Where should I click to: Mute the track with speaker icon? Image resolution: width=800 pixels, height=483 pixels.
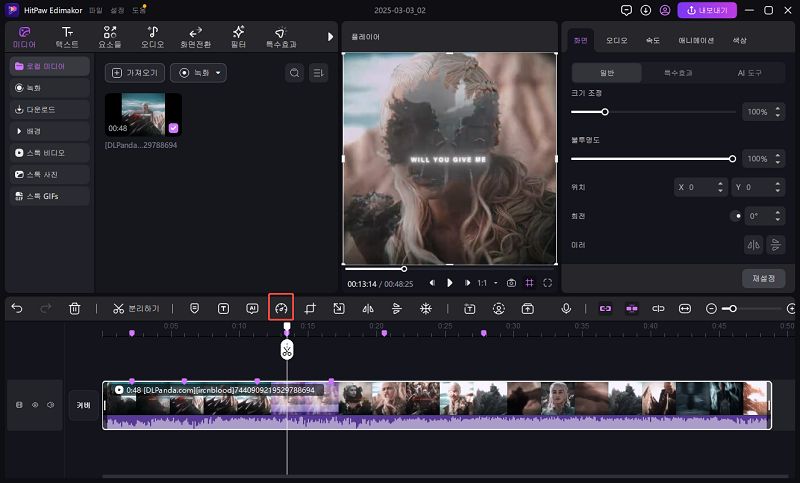(50, 405)
